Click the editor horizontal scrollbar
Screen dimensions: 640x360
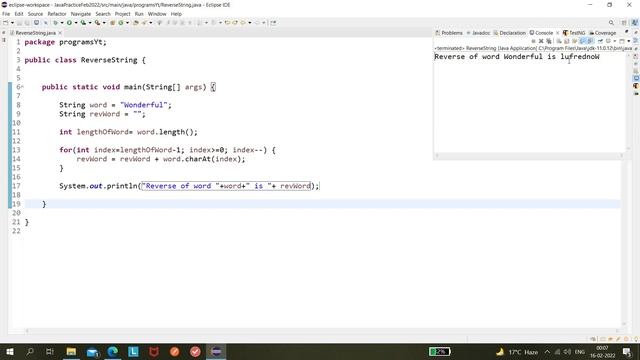pyautogui.click(x=322, y=331)
